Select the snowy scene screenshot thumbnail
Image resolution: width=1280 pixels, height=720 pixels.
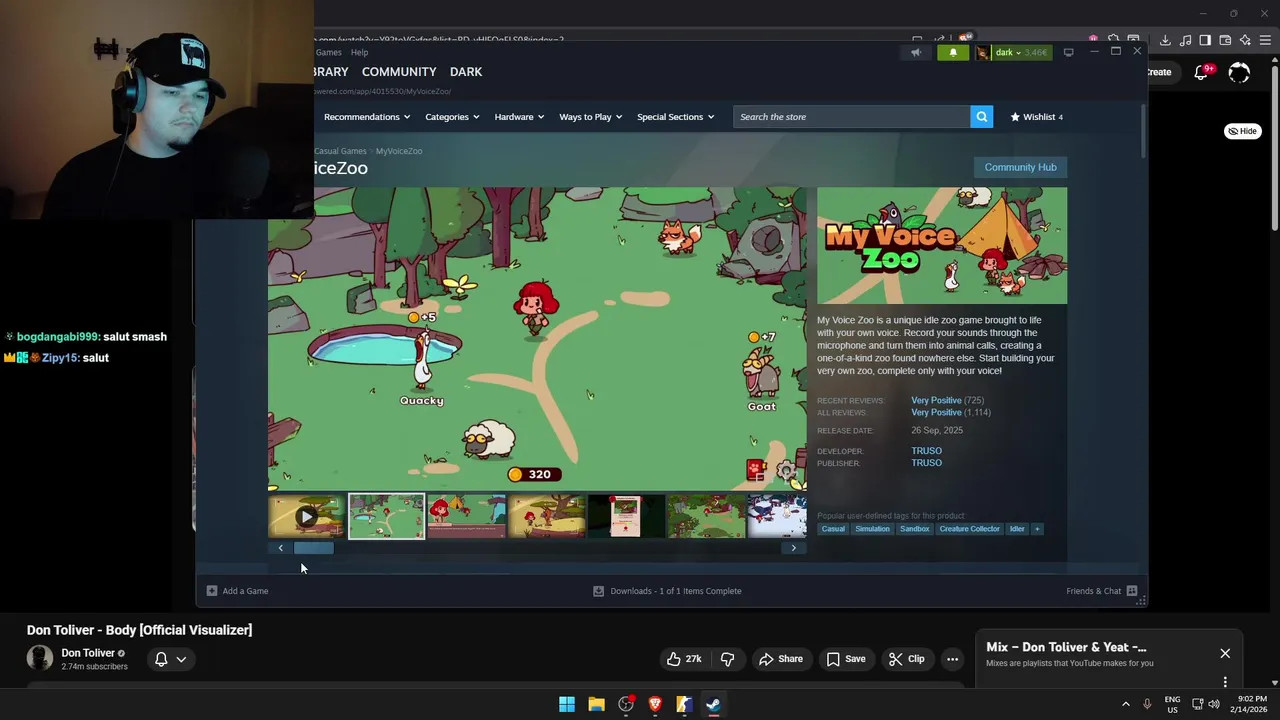777,517
